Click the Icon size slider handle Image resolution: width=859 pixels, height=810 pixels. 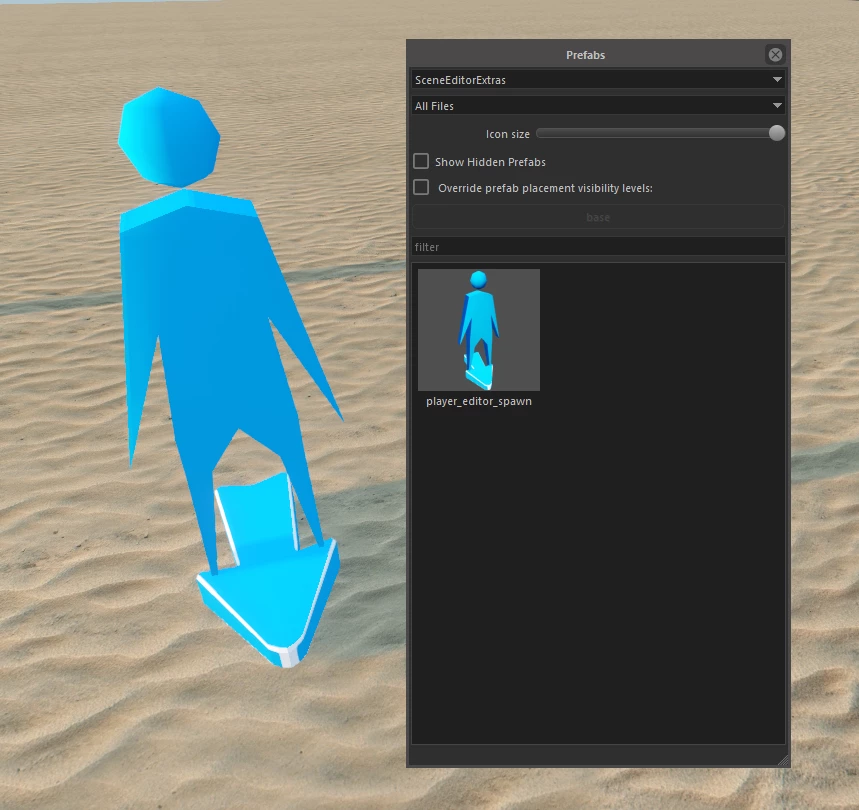(776, 133)
